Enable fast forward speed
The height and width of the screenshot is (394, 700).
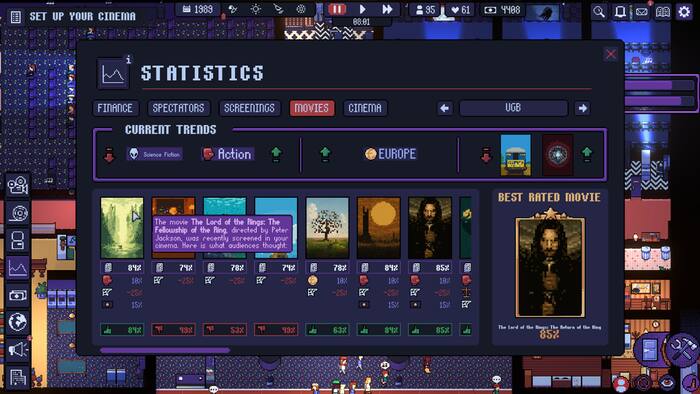(387, 9)
